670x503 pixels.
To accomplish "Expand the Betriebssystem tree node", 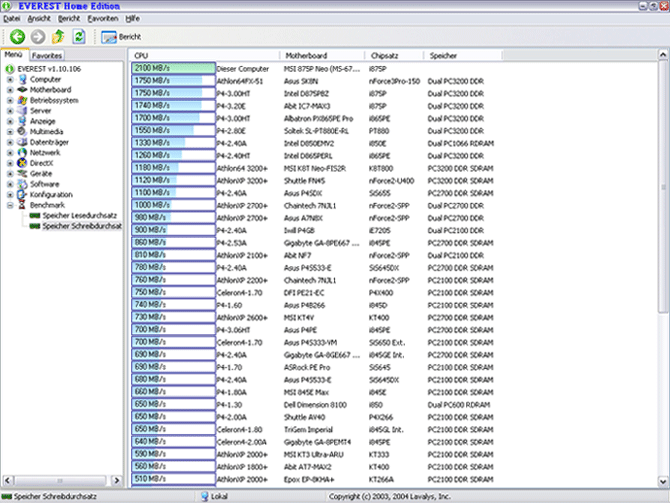I will point(10,100).
